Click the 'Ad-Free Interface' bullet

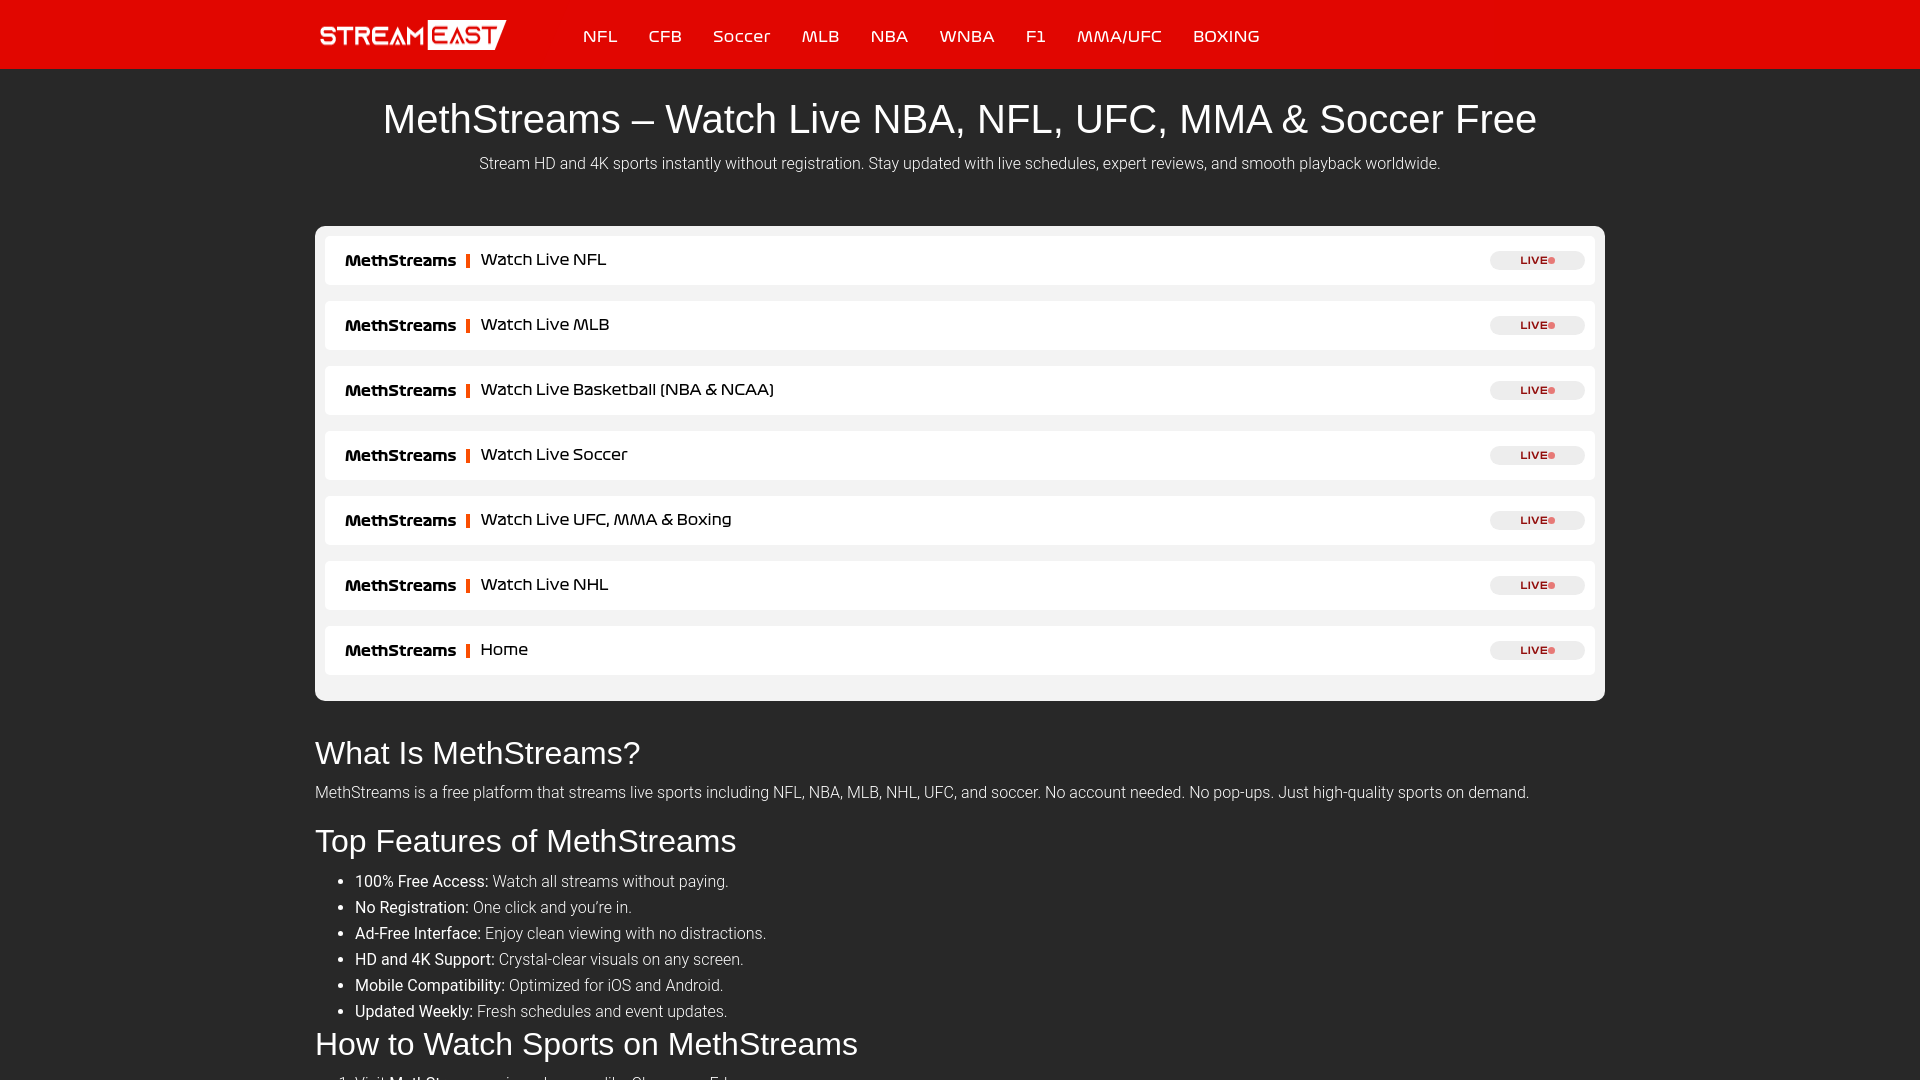pyautogui.click(x=560, y=934)
